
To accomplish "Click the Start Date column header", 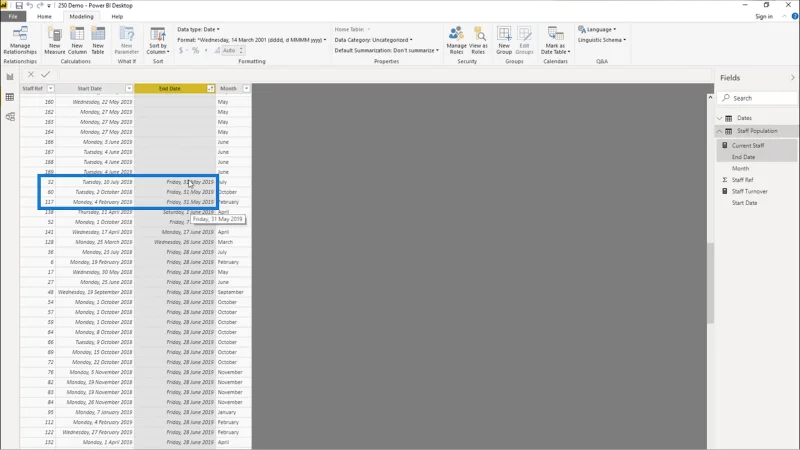I will [x=90, y=88].
